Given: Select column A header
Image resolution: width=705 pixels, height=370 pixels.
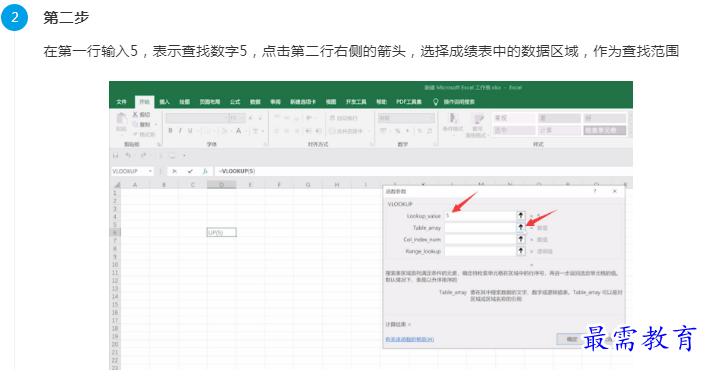Looking at the screenshot, I should [135, 185].
